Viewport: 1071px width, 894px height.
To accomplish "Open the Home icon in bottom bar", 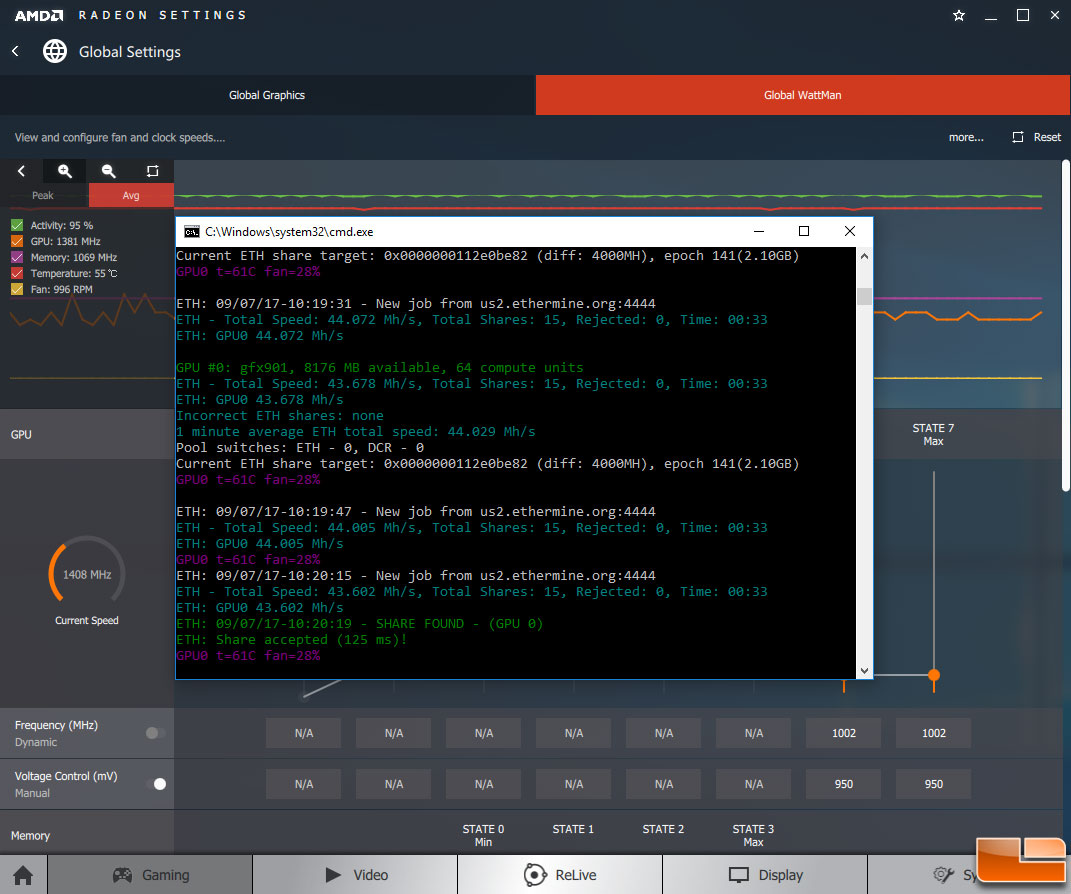I will click(23, 875).
